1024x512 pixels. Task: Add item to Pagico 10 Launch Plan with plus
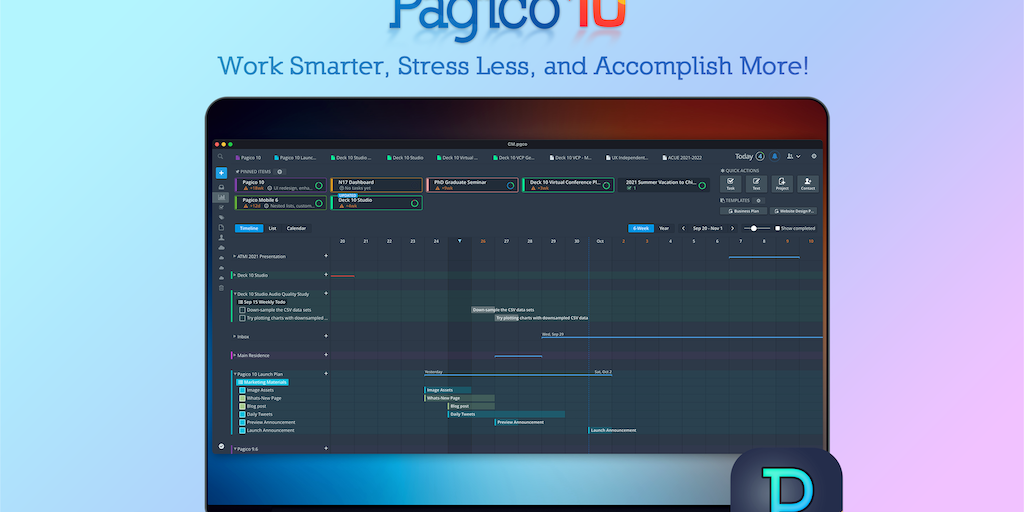pyautogui.click(x=326, y=374)
